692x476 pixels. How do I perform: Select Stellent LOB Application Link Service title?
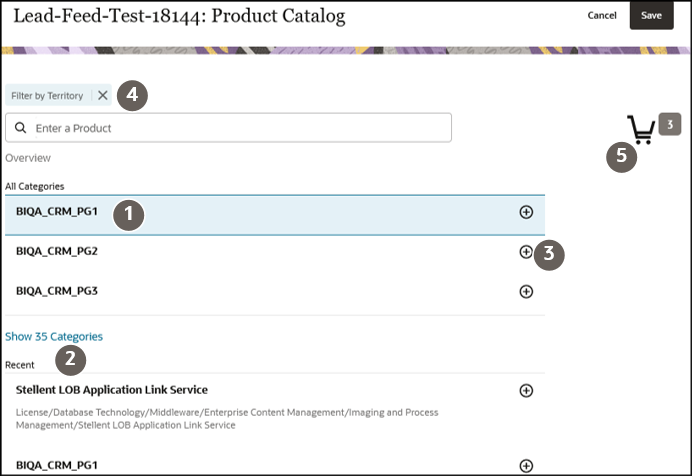pos(112,389)
